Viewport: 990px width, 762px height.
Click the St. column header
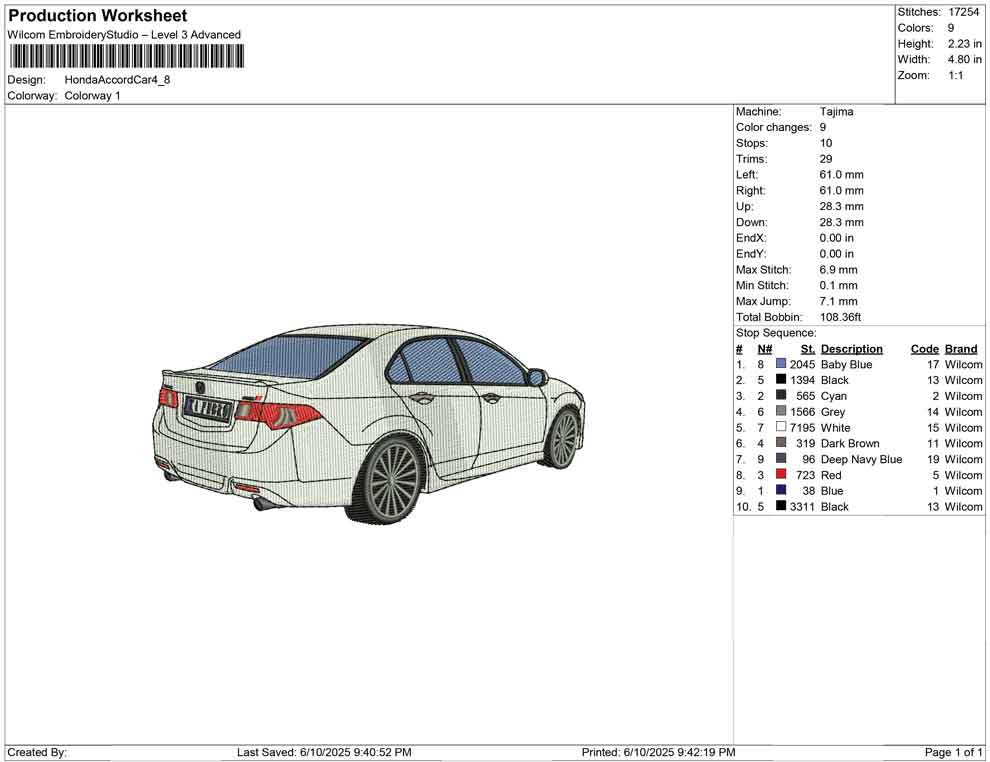(x=808, y=349)
